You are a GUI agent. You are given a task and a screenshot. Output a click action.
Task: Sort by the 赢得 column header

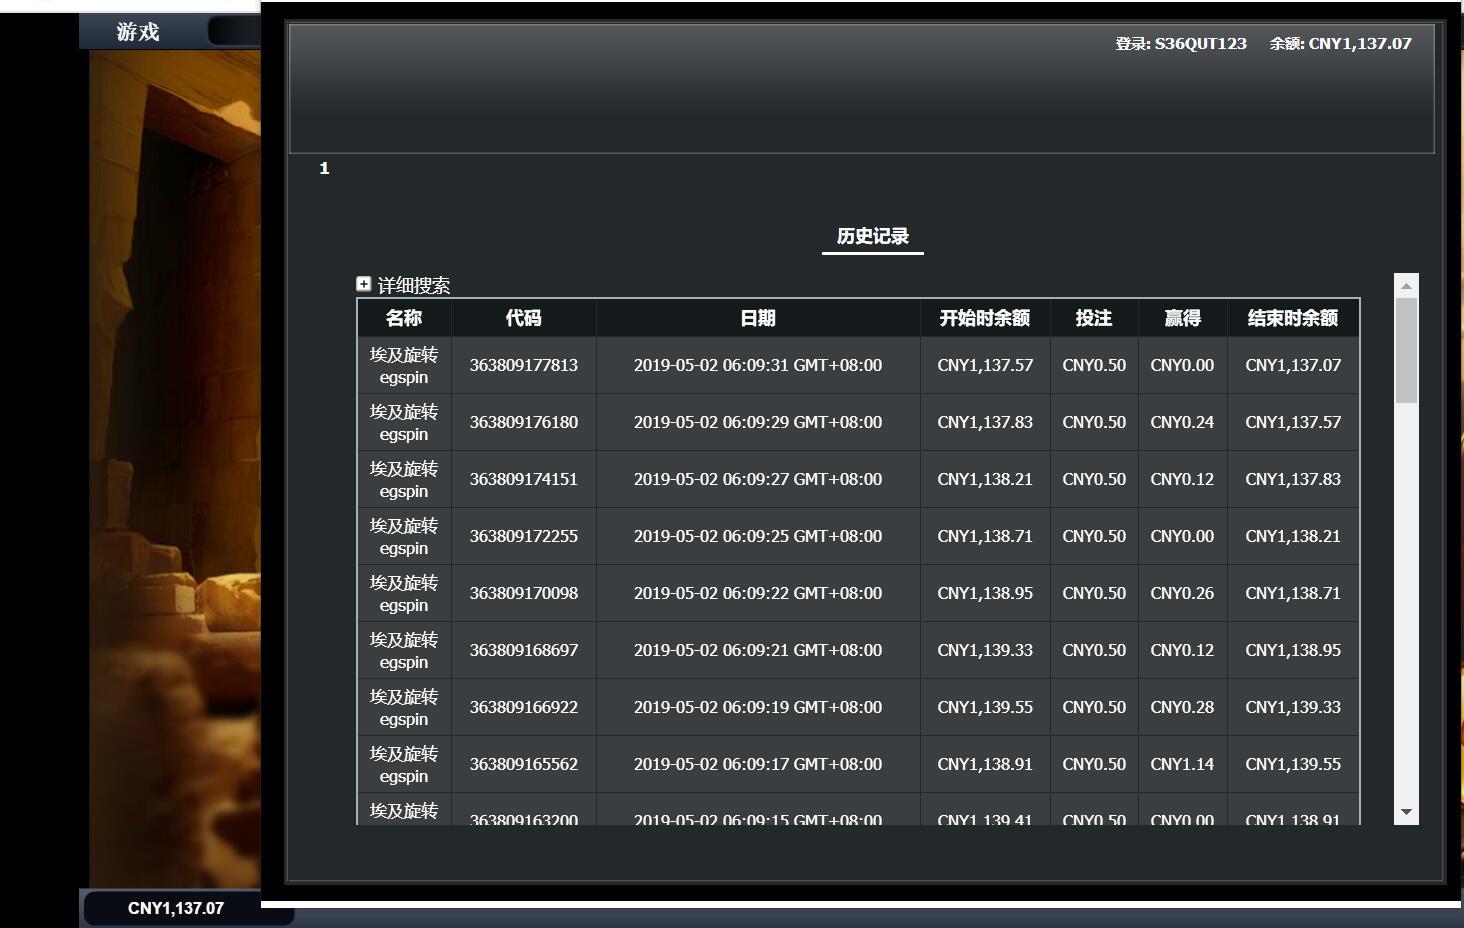pos(1182,318)
